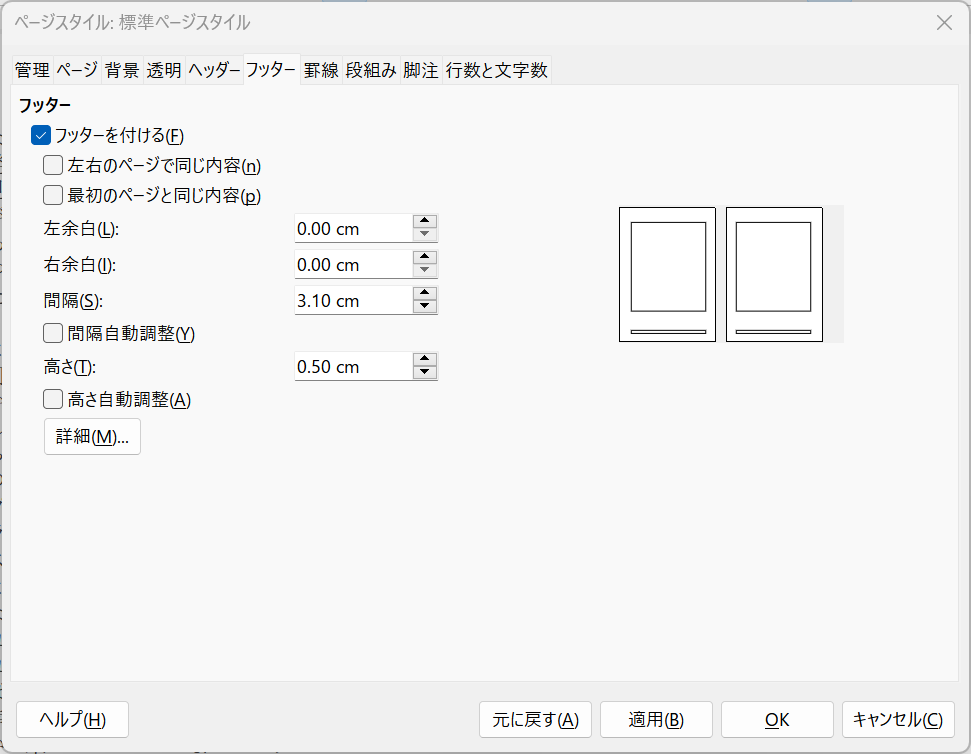Viewport: 971px width, 754px height.
Task: Click the 適用 button
Action: click(656, 719)
